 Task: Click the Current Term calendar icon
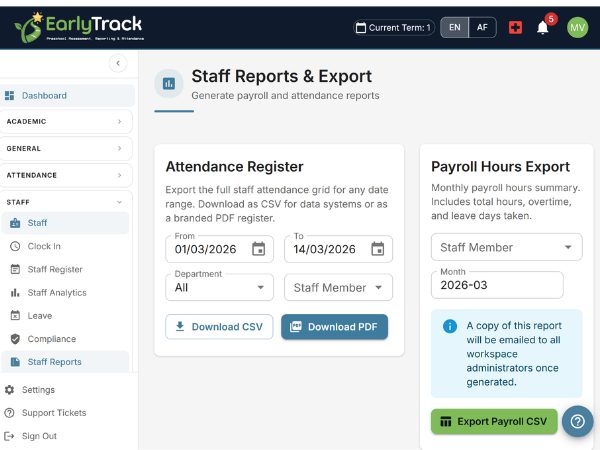point(360,28)
